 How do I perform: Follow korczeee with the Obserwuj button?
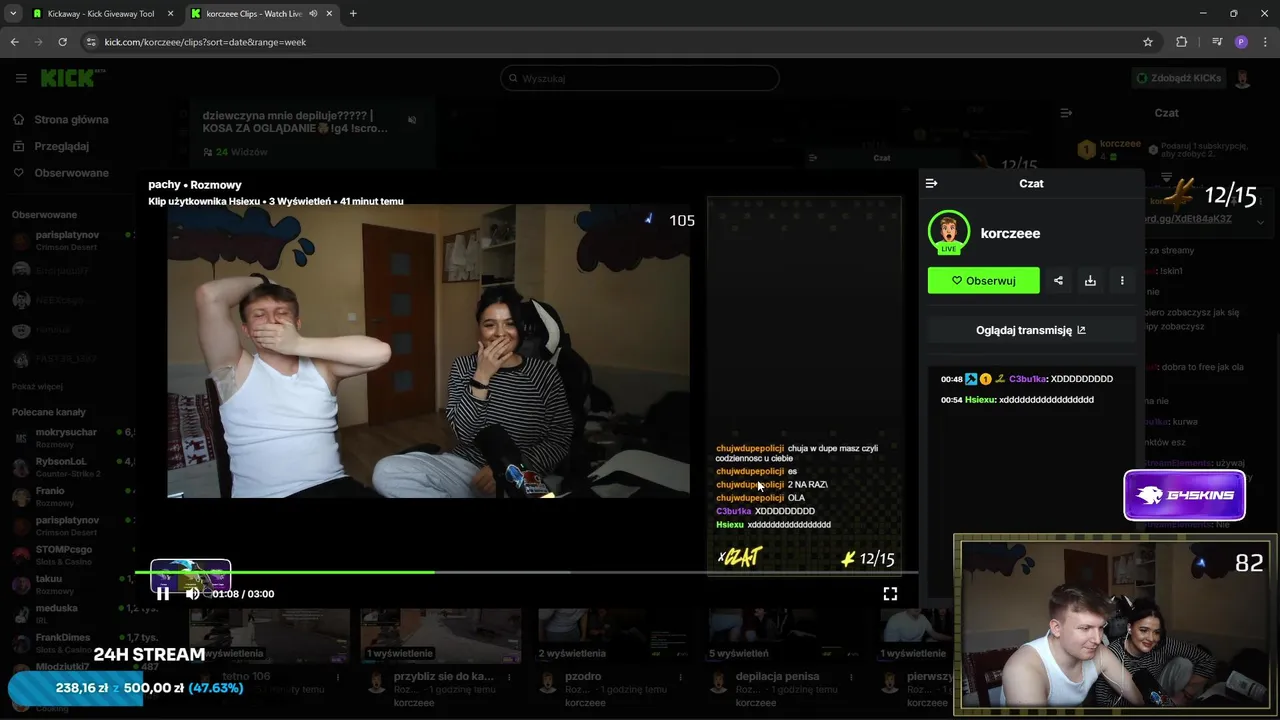983,281
